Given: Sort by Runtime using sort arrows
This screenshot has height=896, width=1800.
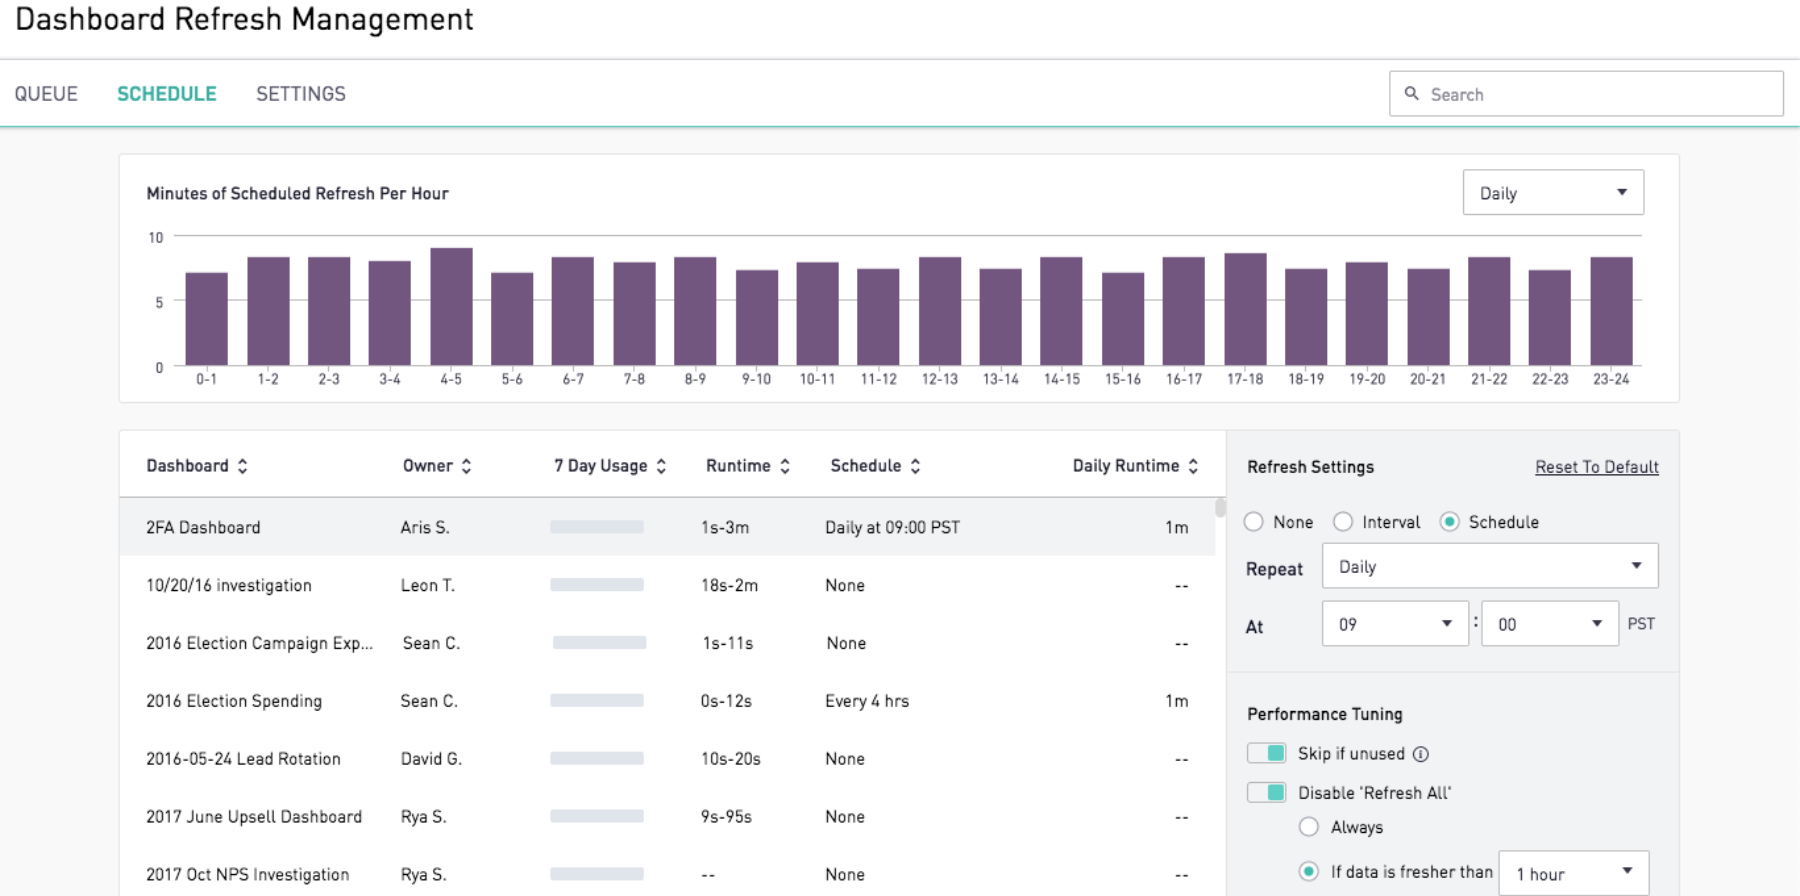Looking at the screenshot, I should (785, 466).
